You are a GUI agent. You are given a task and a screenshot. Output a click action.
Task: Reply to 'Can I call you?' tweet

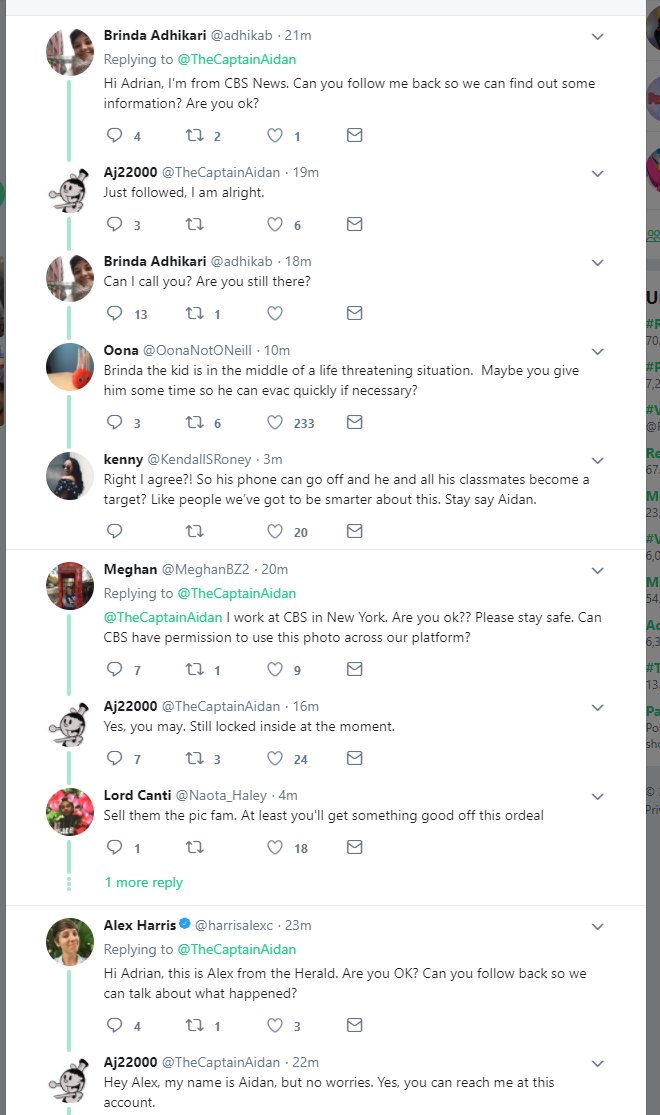tap(114, 314)
